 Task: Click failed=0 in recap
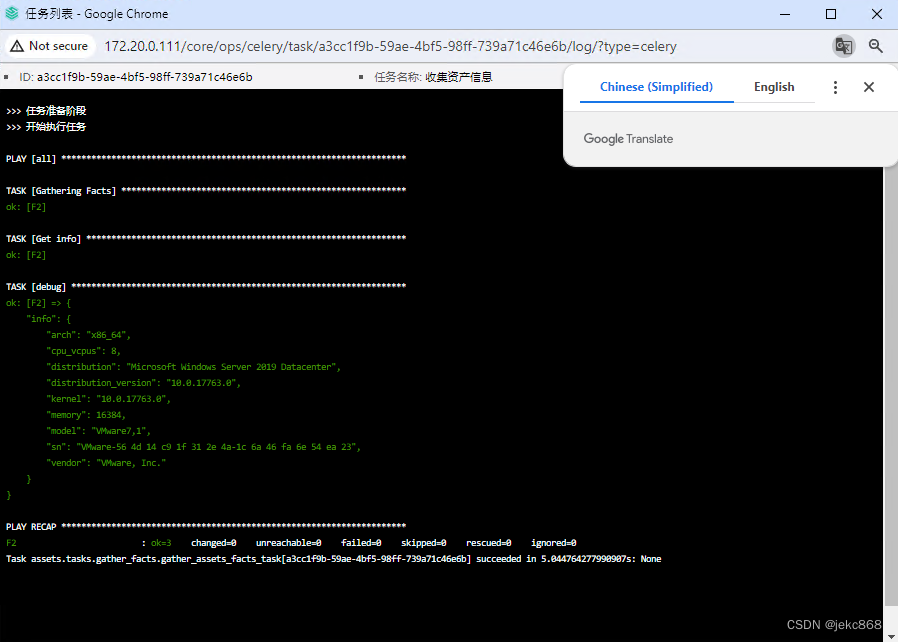tap(361, 543)
